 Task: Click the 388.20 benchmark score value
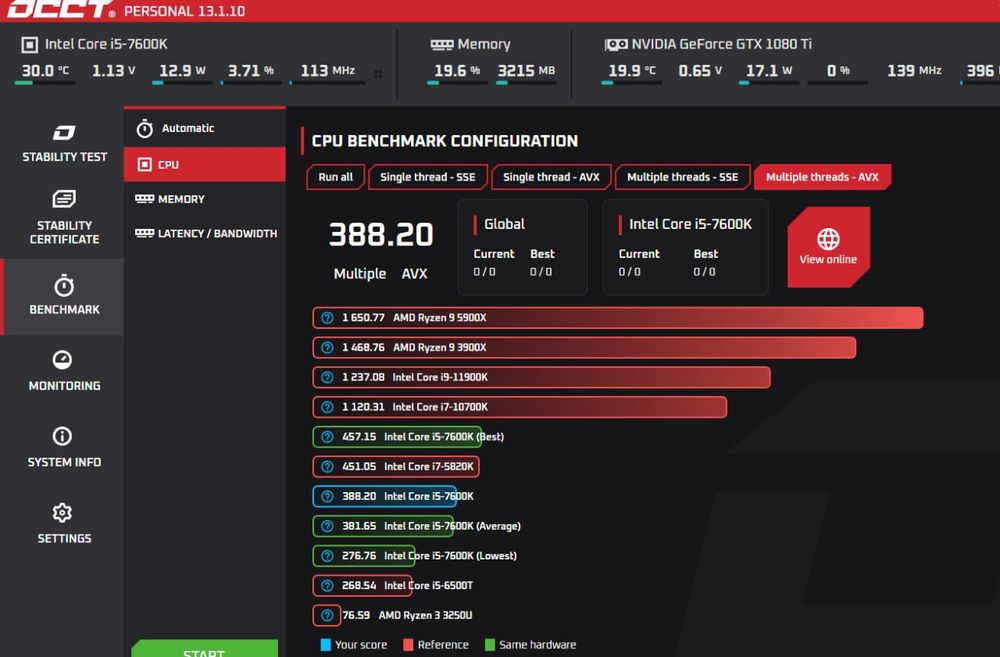tap(381, 235)
